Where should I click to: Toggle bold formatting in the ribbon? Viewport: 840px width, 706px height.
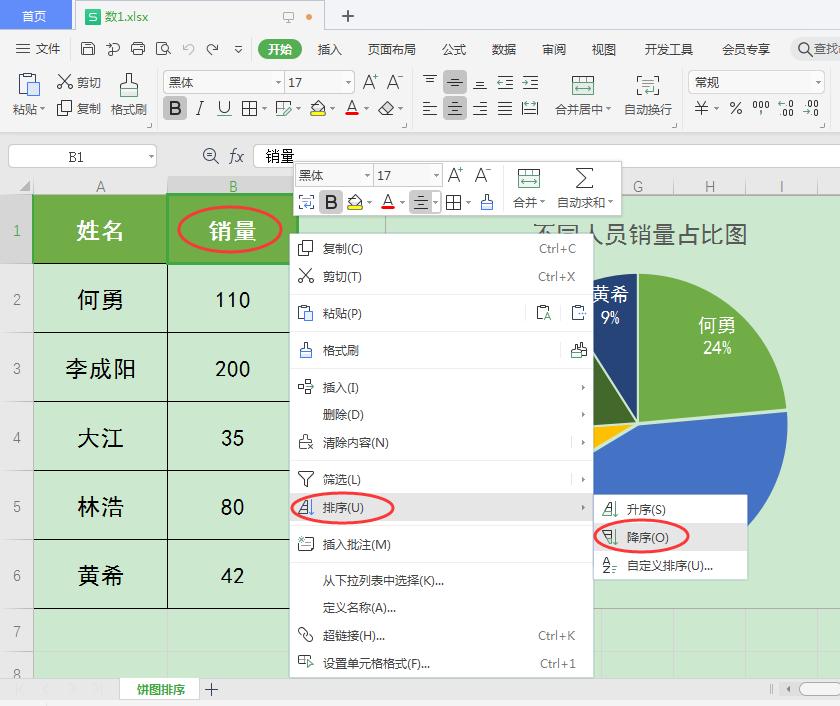coord(174,108)
